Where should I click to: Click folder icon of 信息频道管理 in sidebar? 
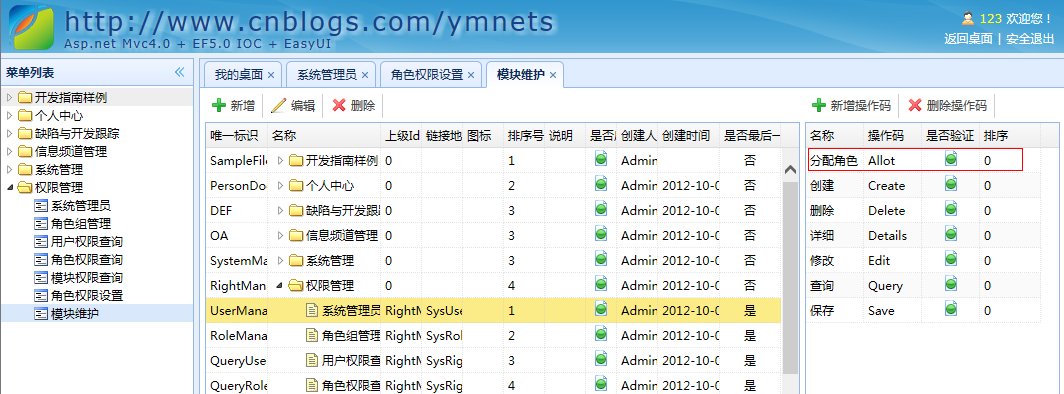click(x=25, y=151)
